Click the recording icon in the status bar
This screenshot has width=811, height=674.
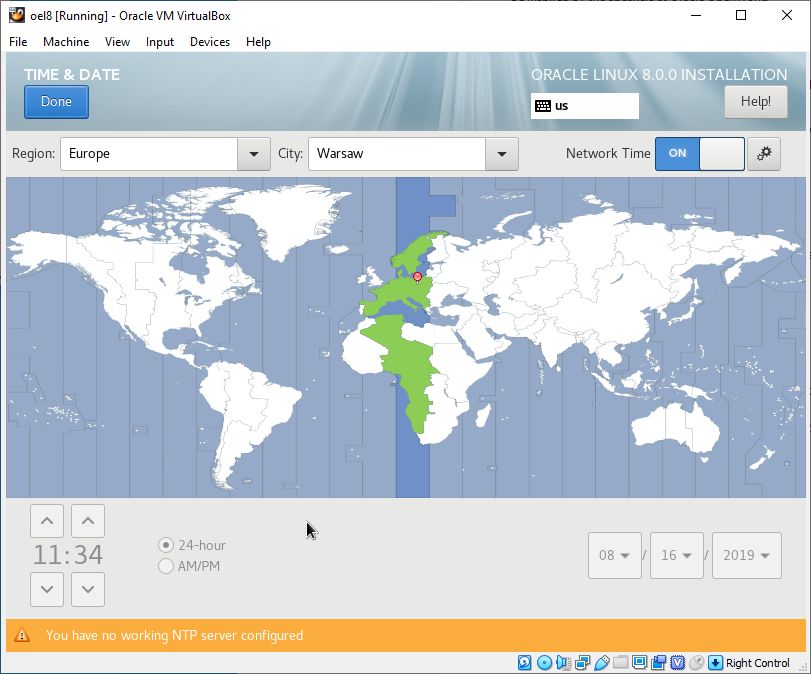click(658, 663)
